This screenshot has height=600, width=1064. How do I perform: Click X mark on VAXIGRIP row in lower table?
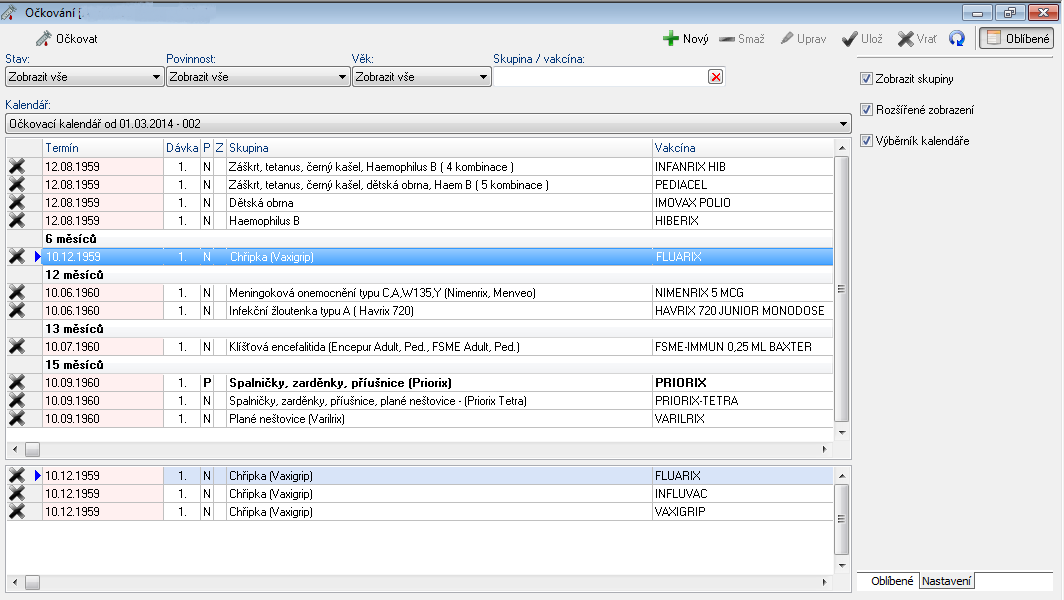[x=17, y=511]
